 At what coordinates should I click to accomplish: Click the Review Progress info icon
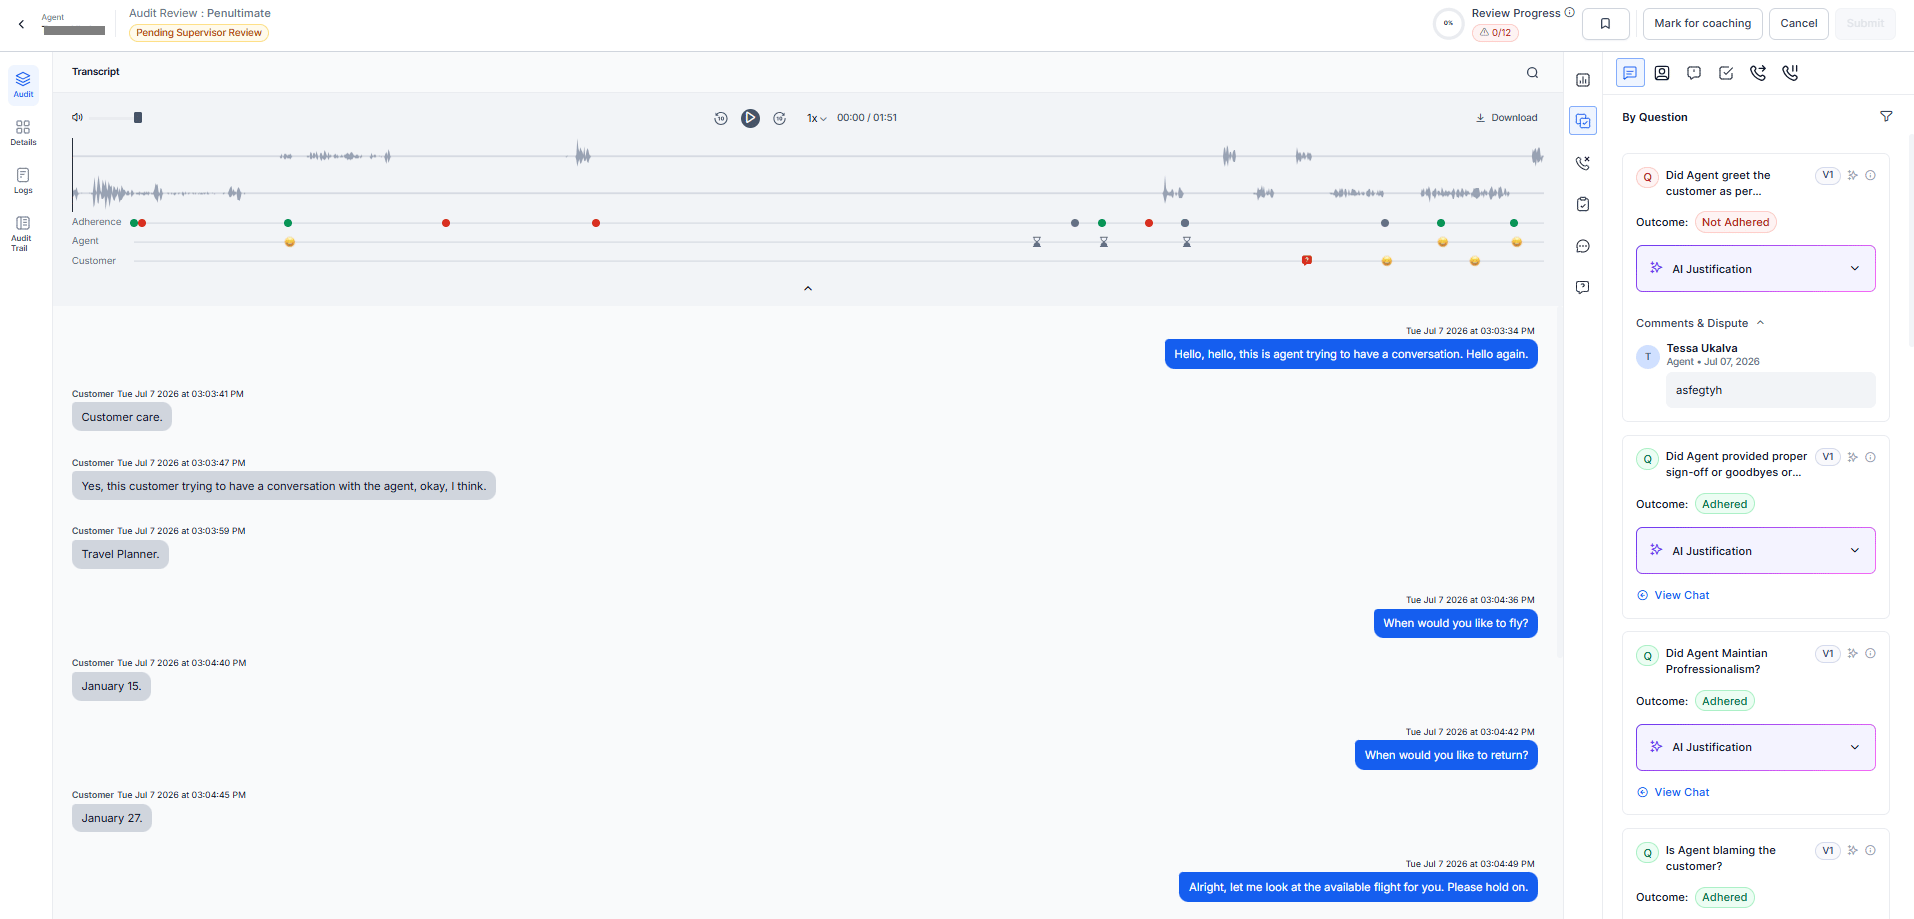click(x=1569, y=13)
